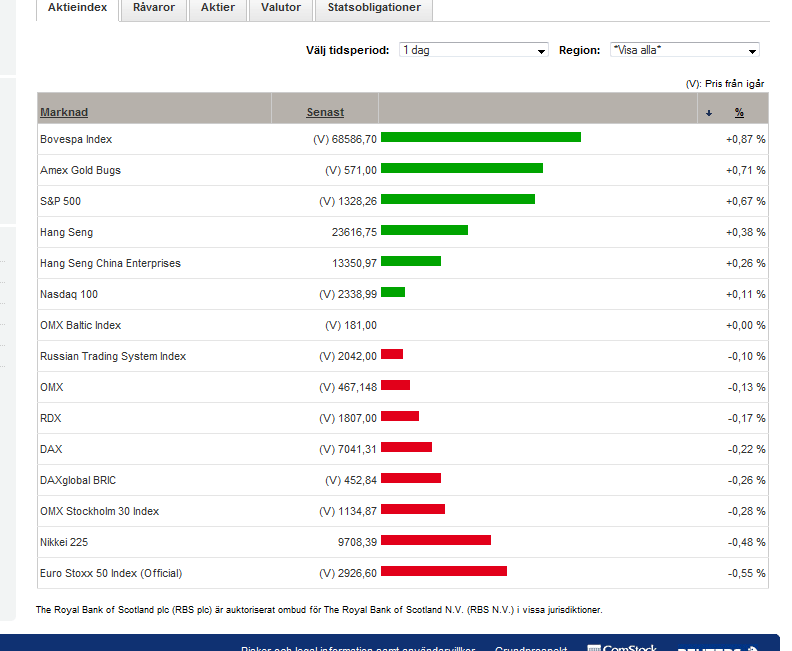Screen dimensions: 792x651
Task: Click the descending sort arrow icon
Action: 709,113
